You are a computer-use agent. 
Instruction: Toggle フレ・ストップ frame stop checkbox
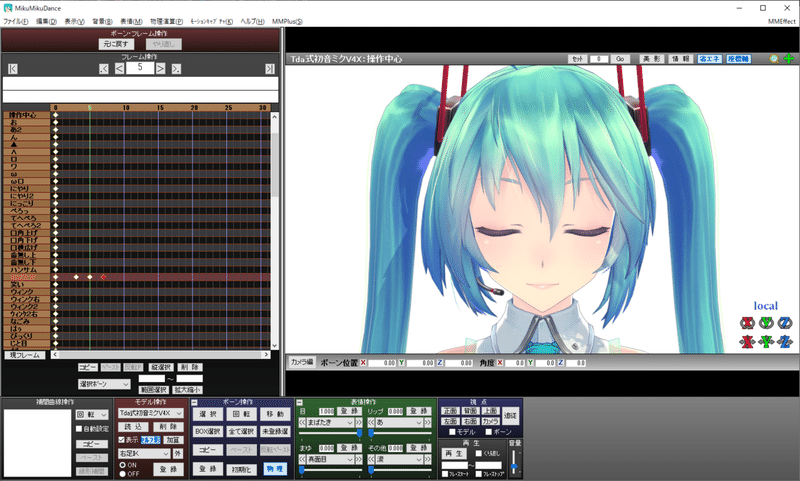(x=479, y=474)
